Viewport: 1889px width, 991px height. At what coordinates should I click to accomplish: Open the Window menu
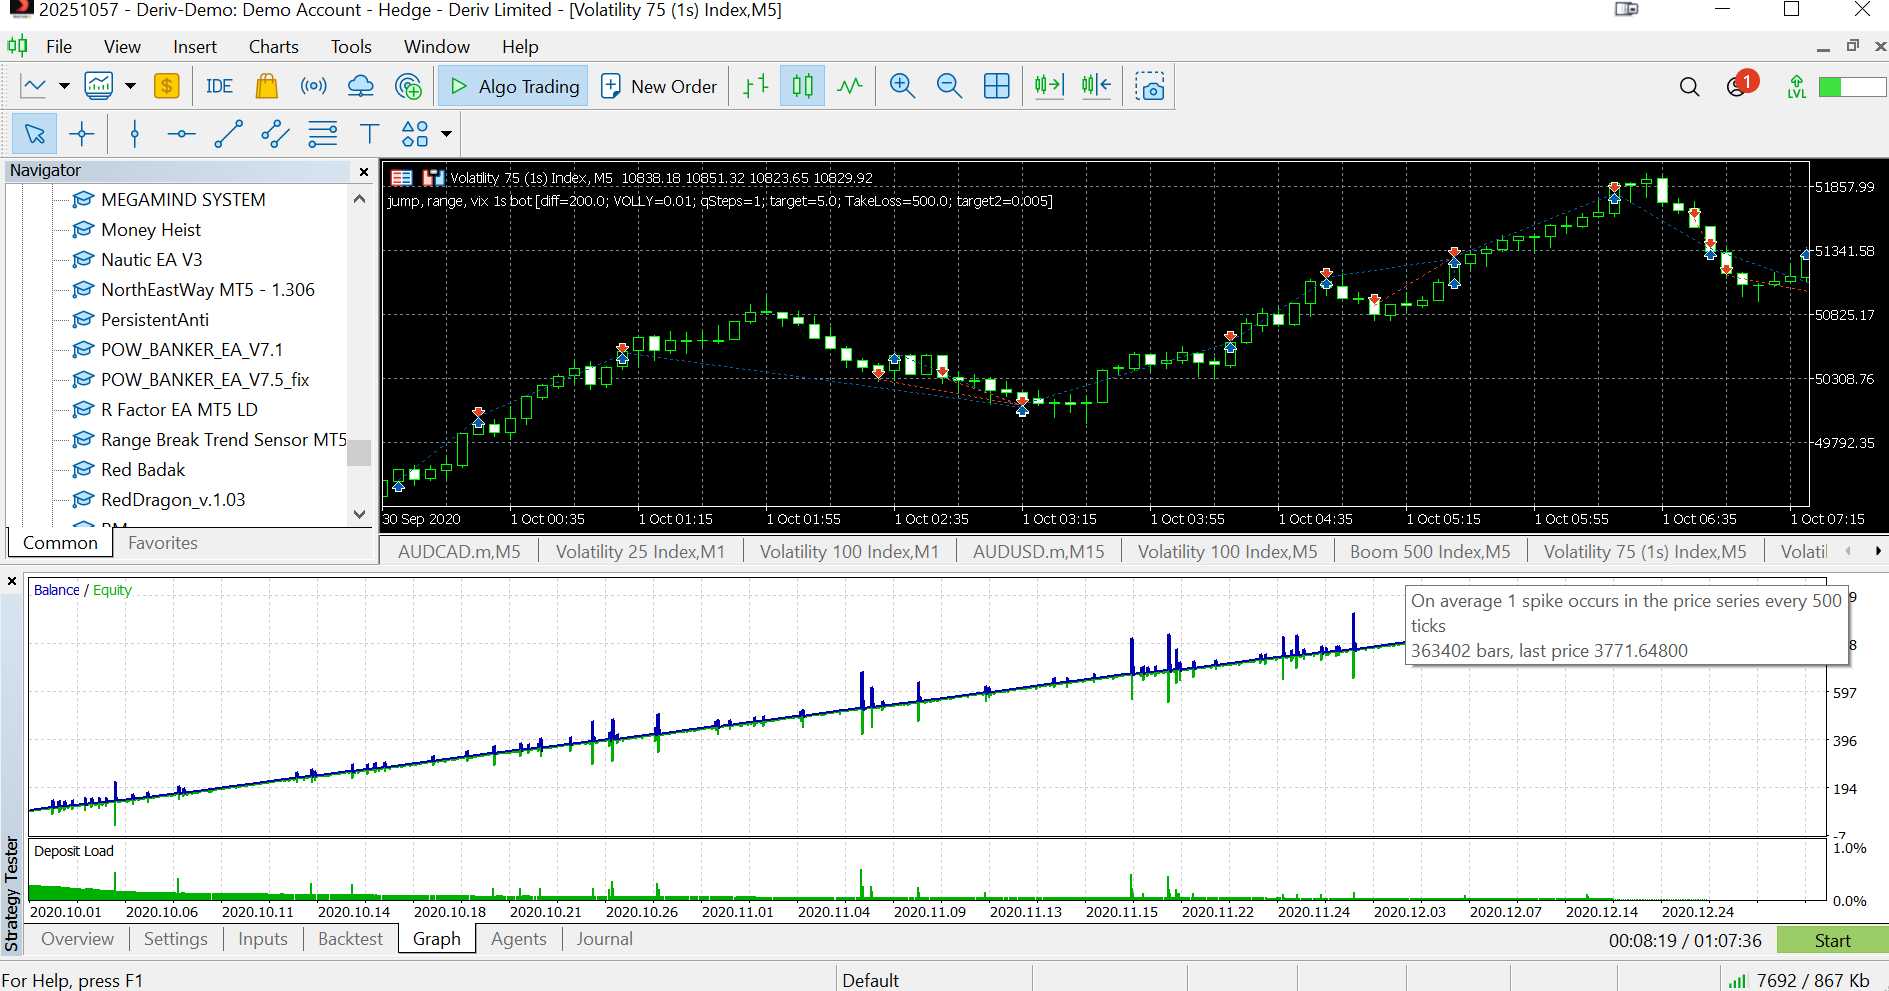(x=436, y=46)
